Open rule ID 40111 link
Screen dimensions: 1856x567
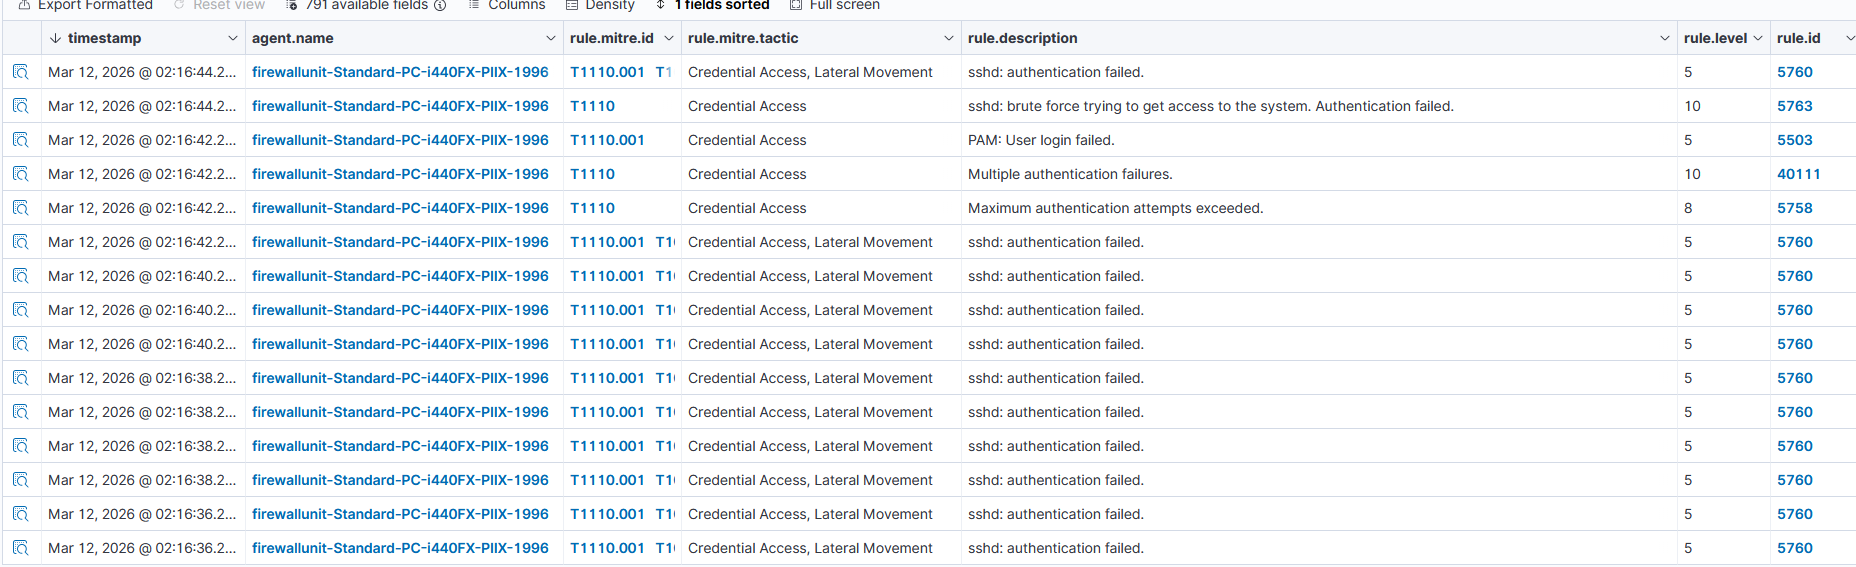[1798, 174]
